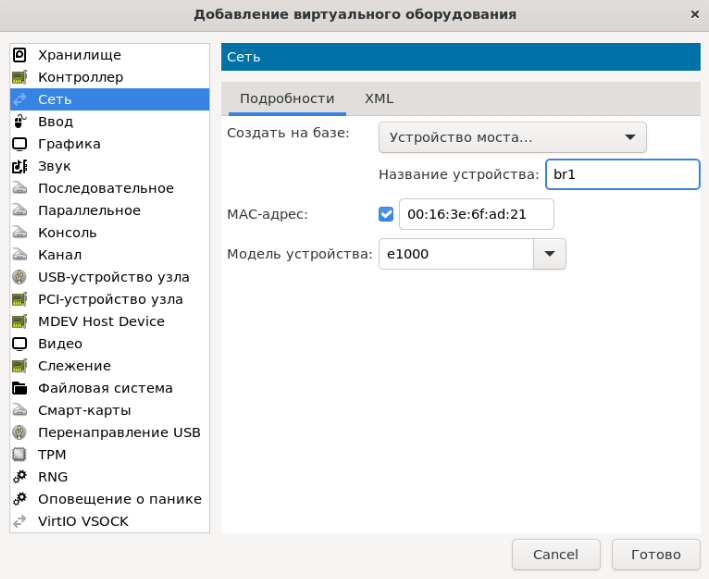
Task: Select Видео in the hardware list
Action: [60, 344]
